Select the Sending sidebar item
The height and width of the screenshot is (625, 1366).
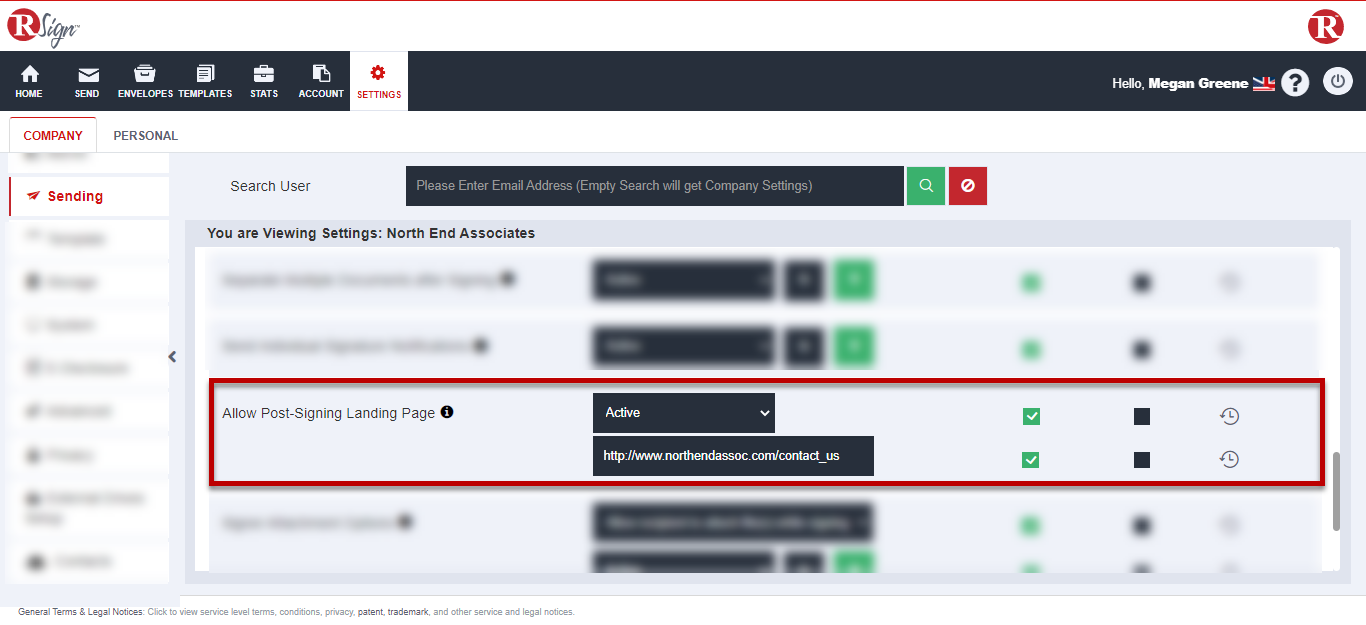click(75, 196)
